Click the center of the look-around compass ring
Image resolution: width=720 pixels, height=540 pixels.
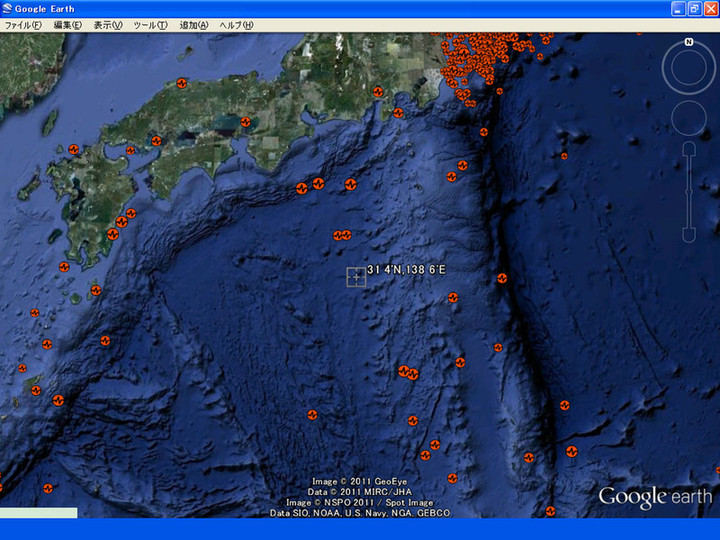click(689, 68)
